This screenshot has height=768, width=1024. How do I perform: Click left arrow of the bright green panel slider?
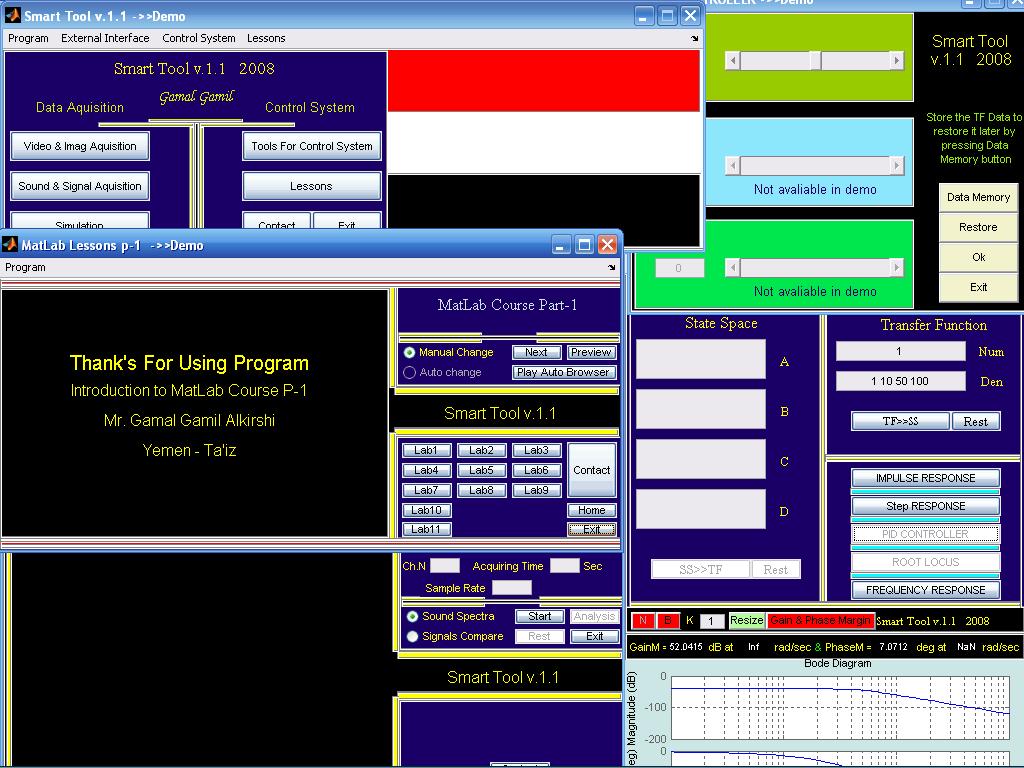pyautogui.click(x=732, y=267)
